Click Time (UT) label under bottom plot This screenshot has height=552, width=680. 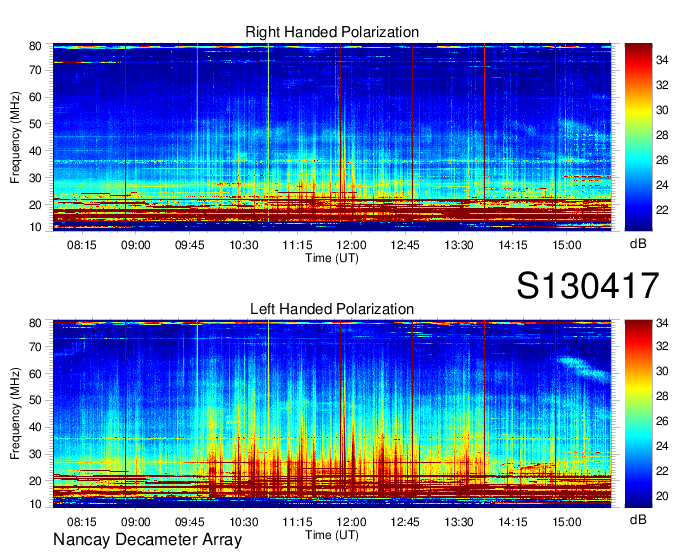[332, 535]
